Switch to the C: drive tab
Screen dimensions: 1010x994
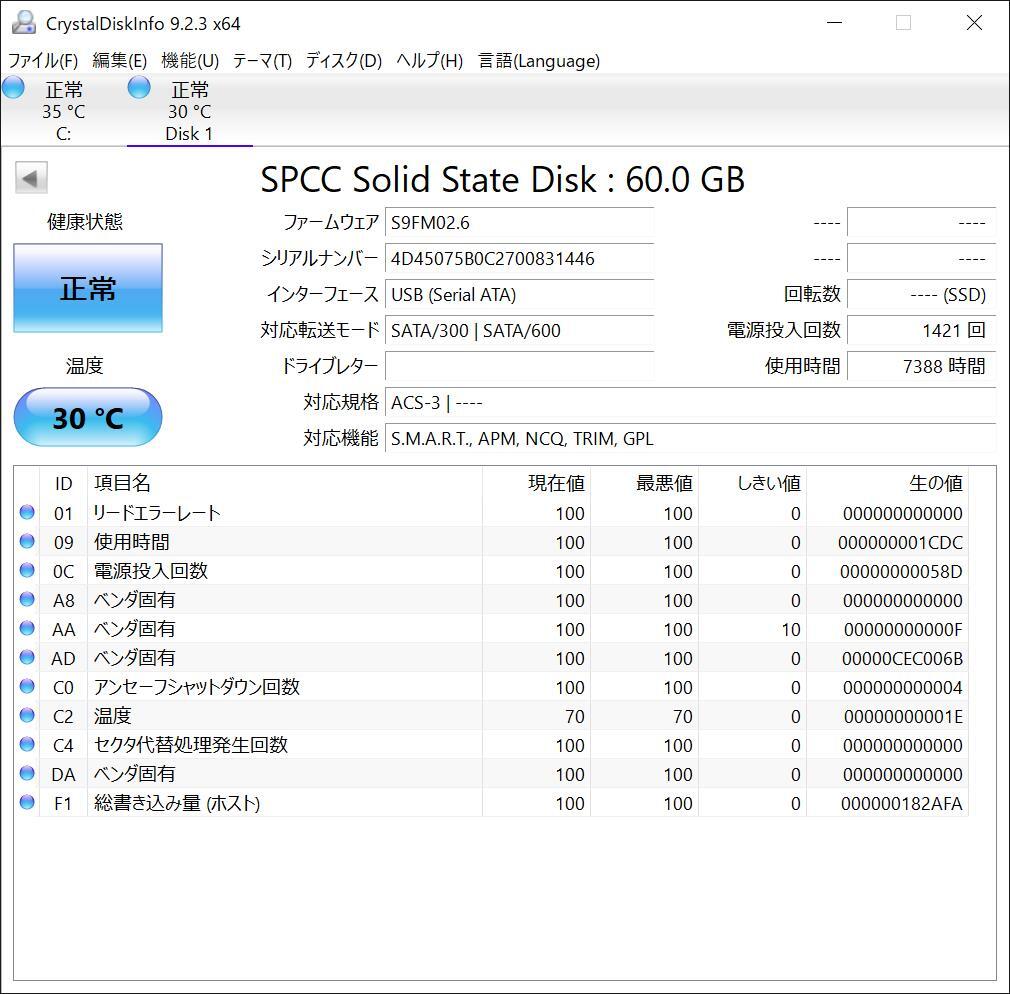(63, 110)
